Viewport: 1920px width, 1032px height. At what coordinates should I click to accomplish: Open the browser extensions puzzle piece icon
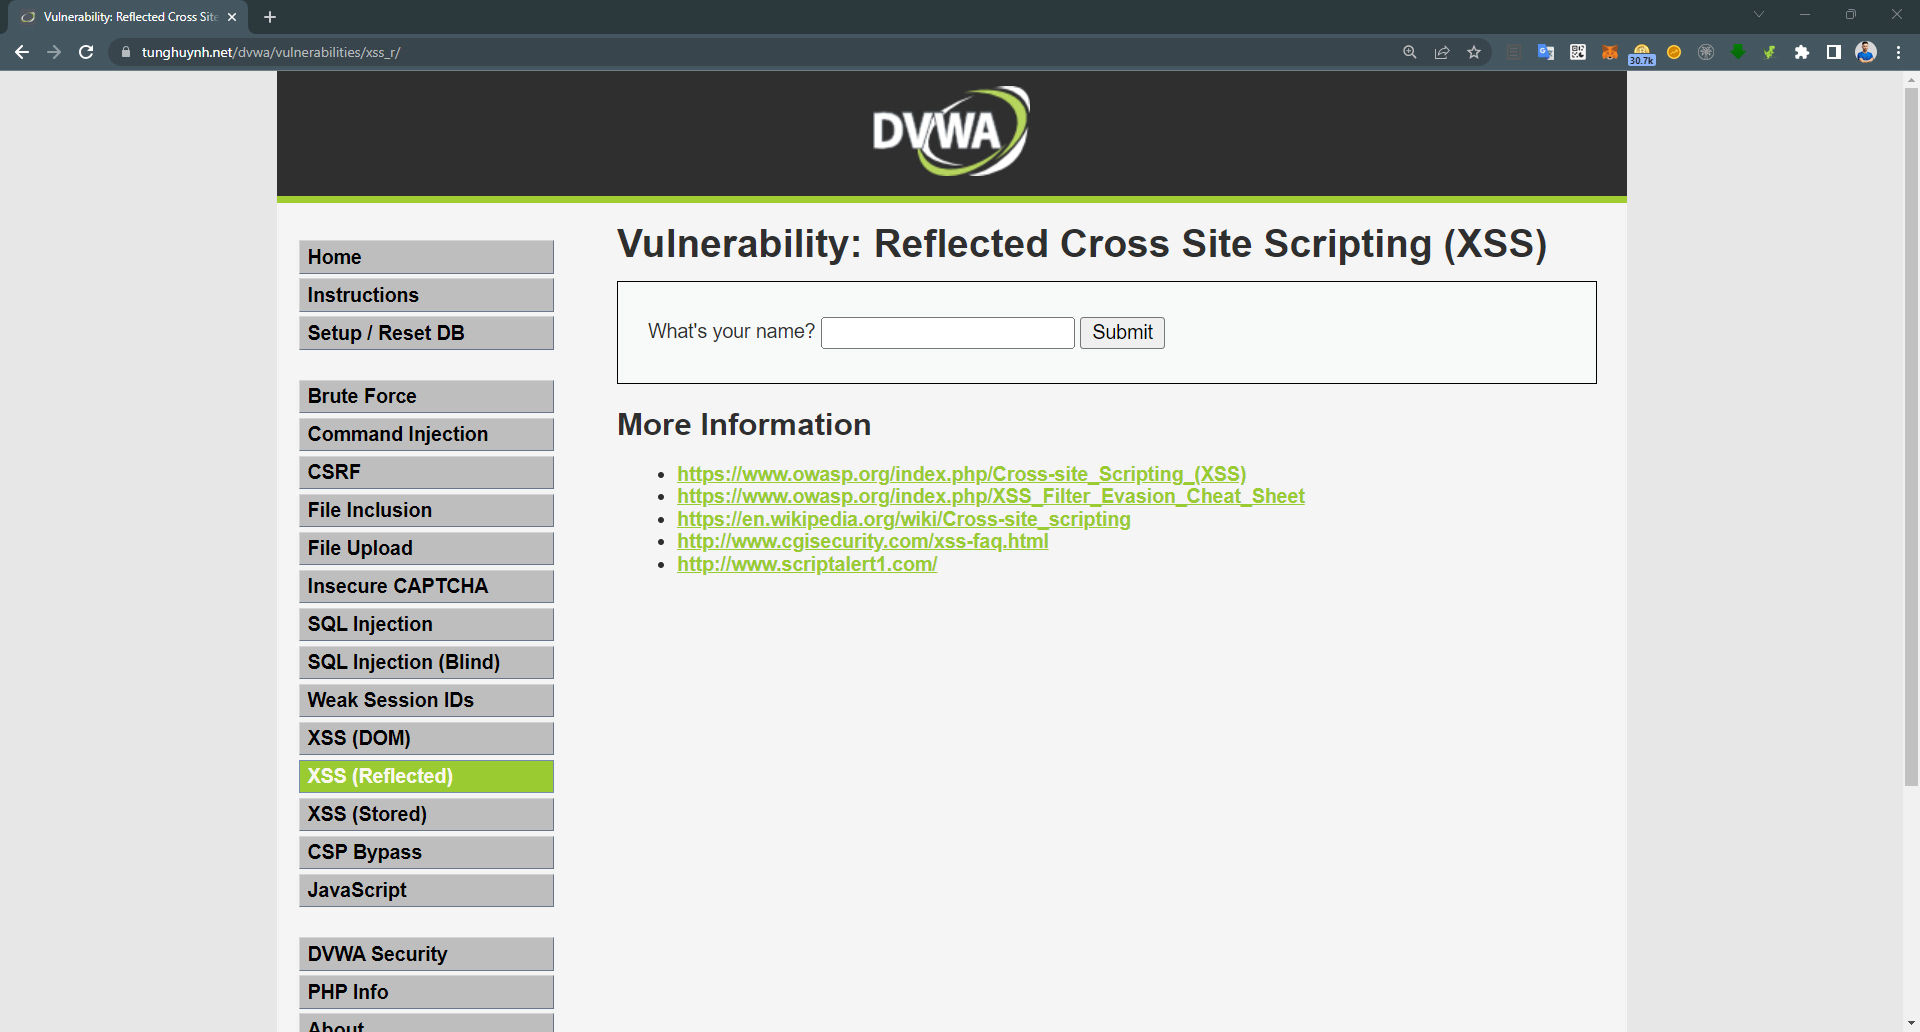click(x=1802, y=52)
